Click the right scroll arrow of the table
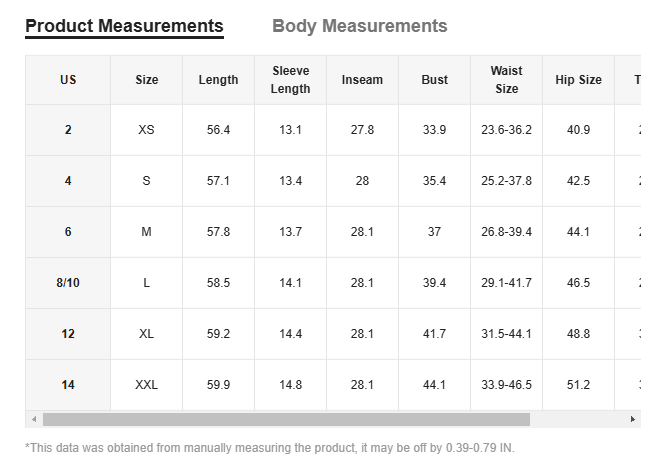This screenshot has width=672, height=469. click(633, 419)
